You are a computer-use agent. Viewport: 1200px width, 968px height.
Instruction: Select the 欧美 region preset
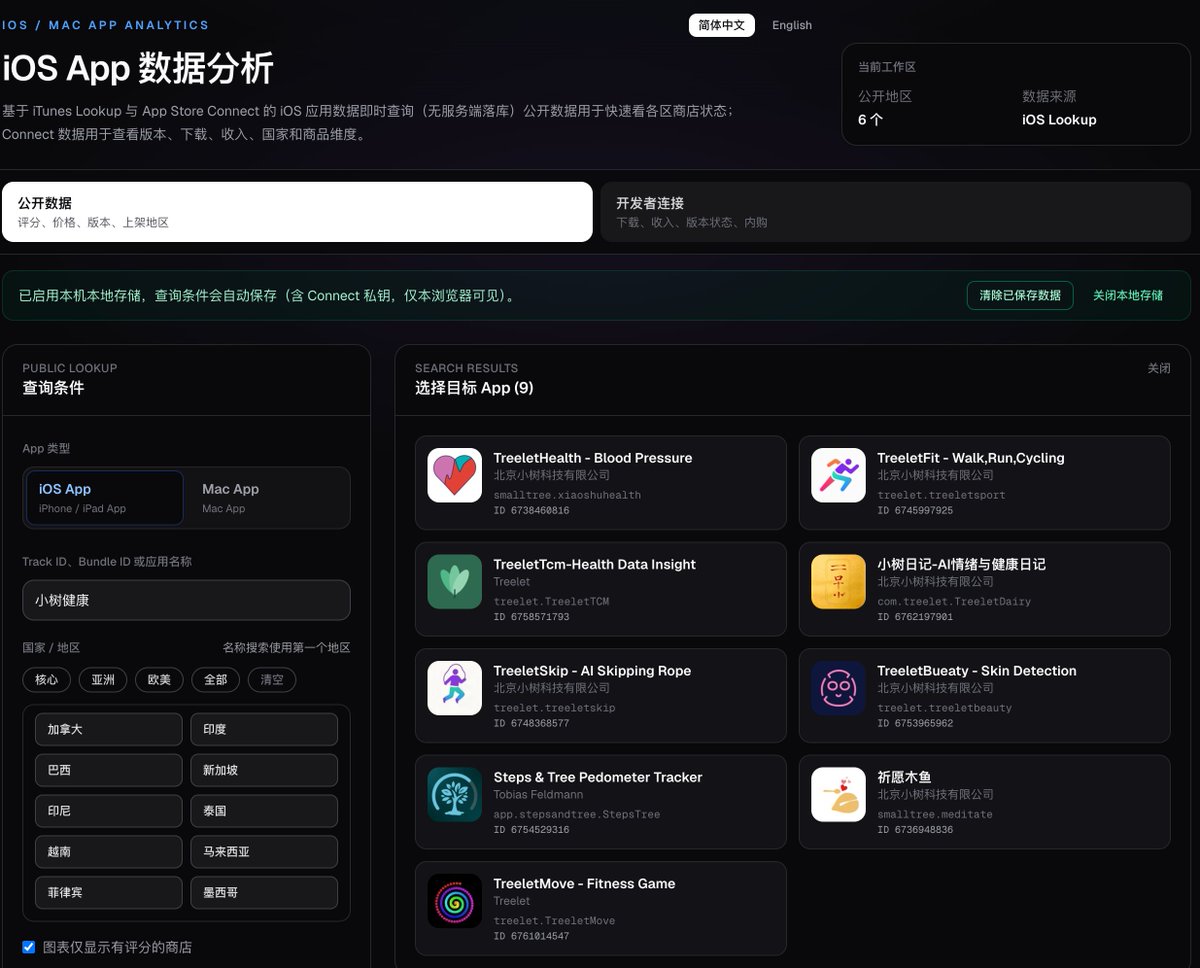coord(159,680)
